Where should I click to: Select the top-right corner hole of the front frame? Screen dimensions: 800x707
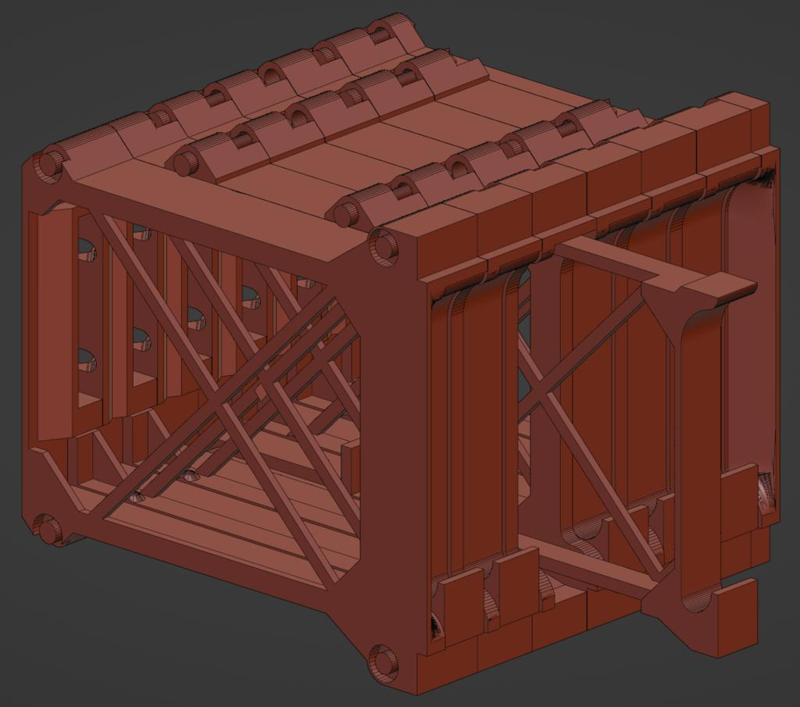coord(385,248)
